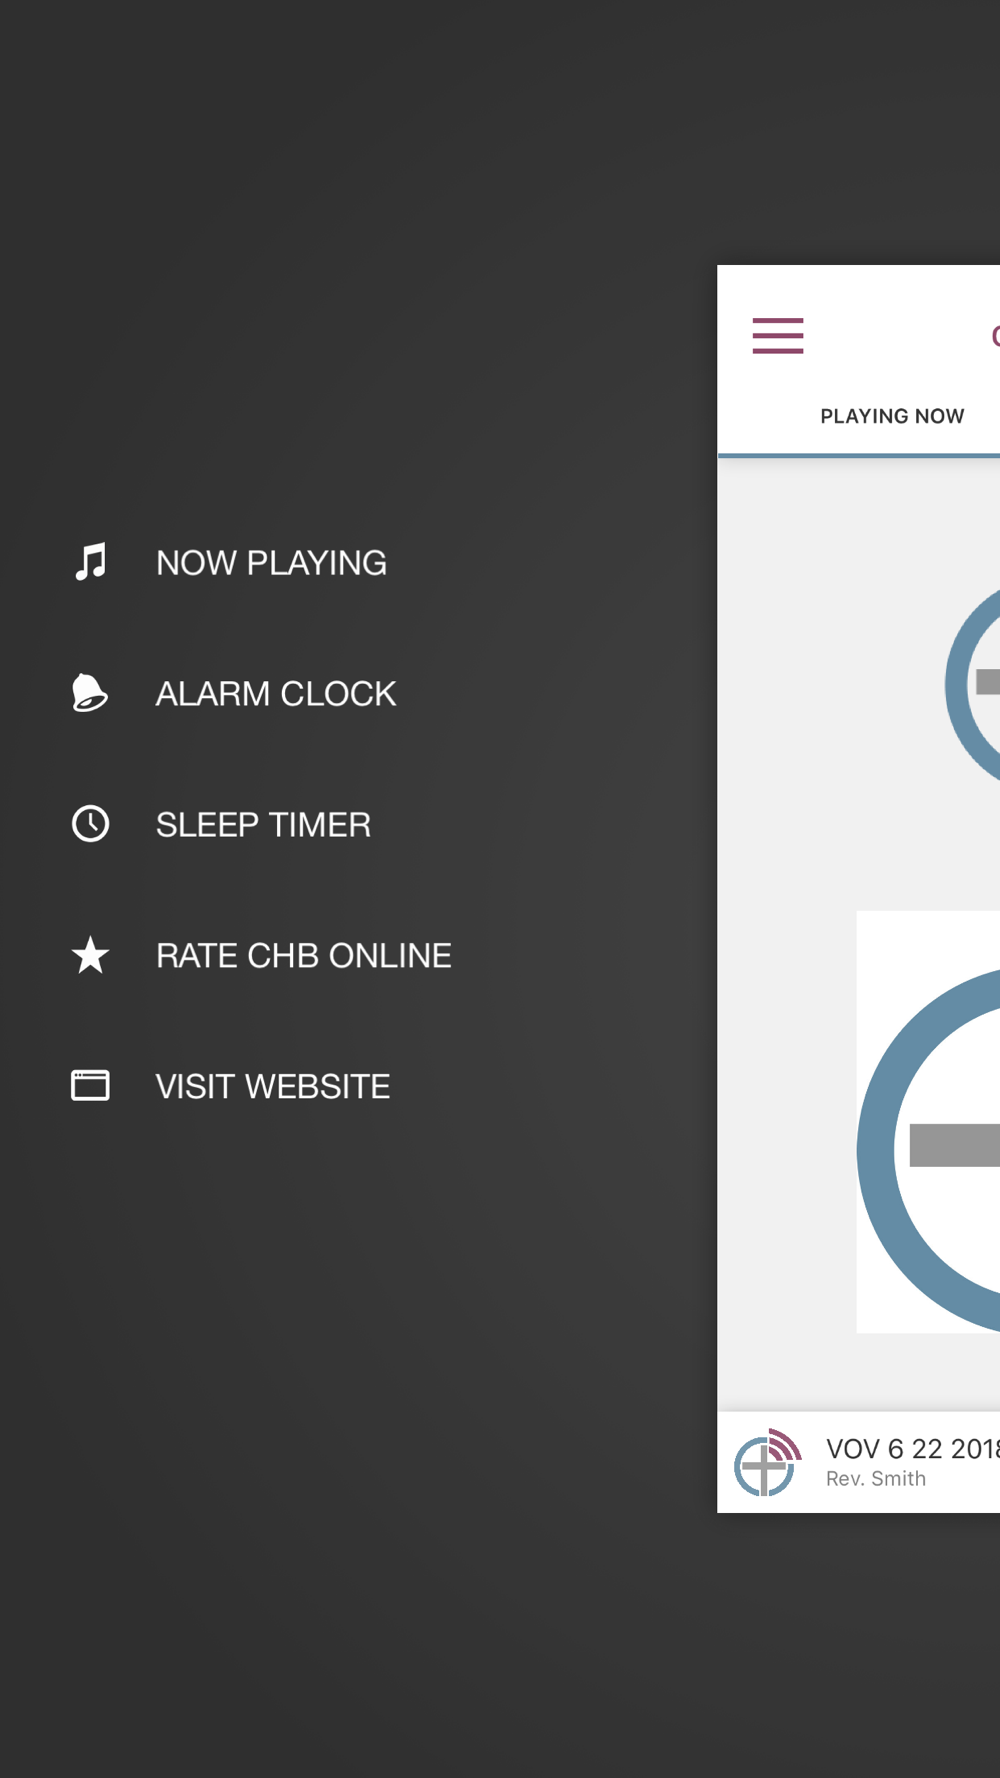Tap the Rev. Smith artist label
This screenshot has height=1778, width=1000.
coord(876,1479)
